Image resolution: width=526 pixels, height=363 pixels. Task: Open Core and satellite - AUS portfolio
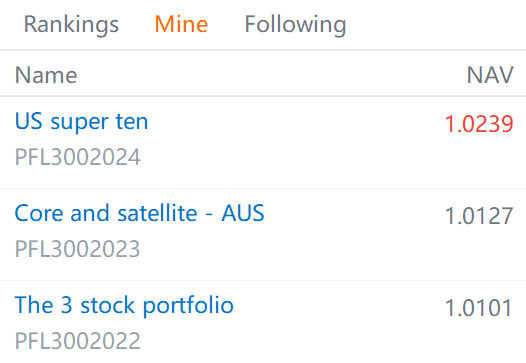pyautogui.click(x=140, y=213)
